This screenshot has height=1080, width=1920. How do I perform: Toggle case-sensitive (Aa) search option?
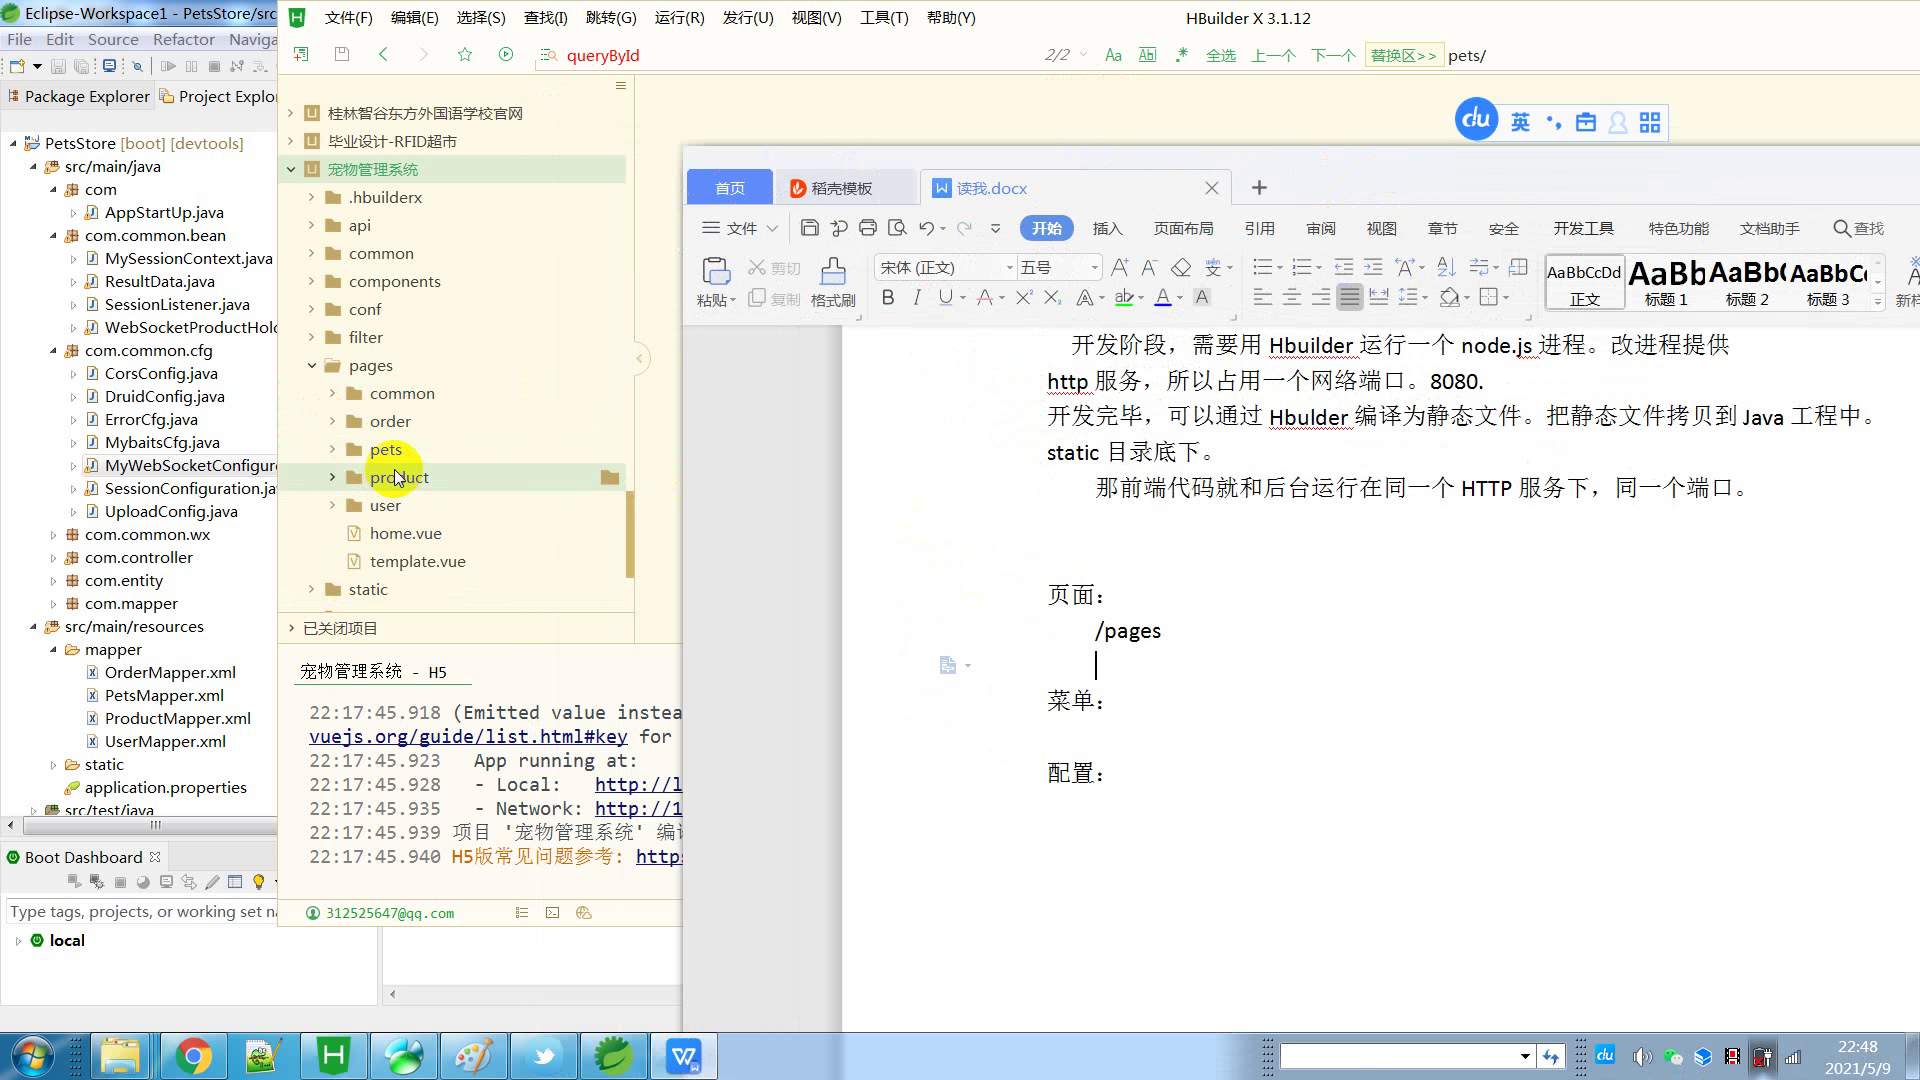(1113, 55)
